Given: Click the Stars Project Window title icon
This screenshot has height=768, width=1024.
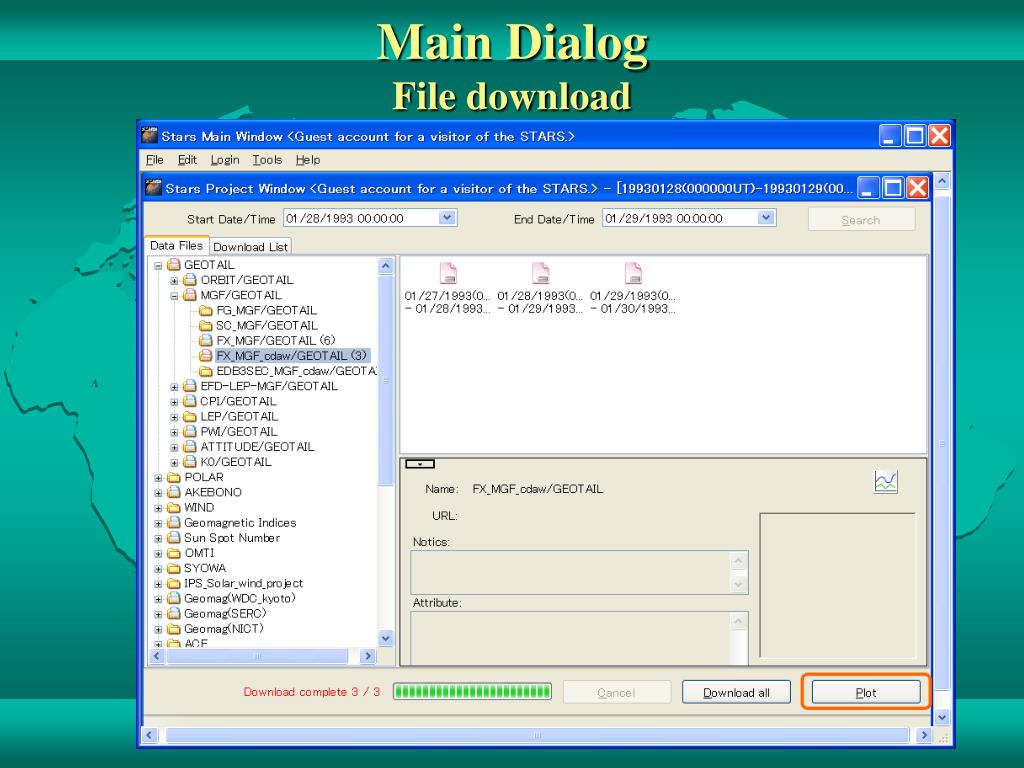Looking at the screenshot, I should [153, 187].
